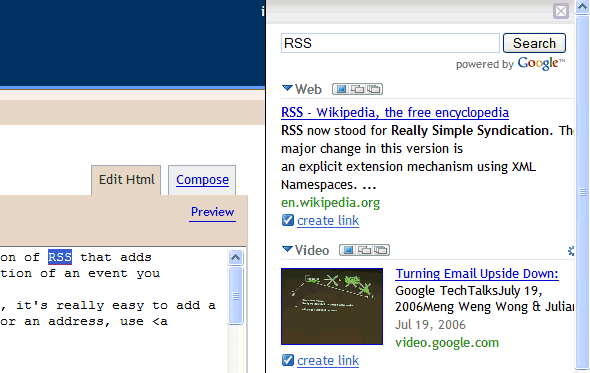Click the Search button
Image resolution: width=590 pixels, height=373 pixels.
click(534, 43)
